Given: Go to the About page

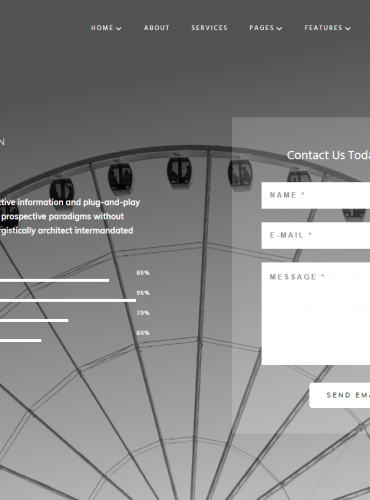Looking at the screenshot, I should tap(157, 28).
